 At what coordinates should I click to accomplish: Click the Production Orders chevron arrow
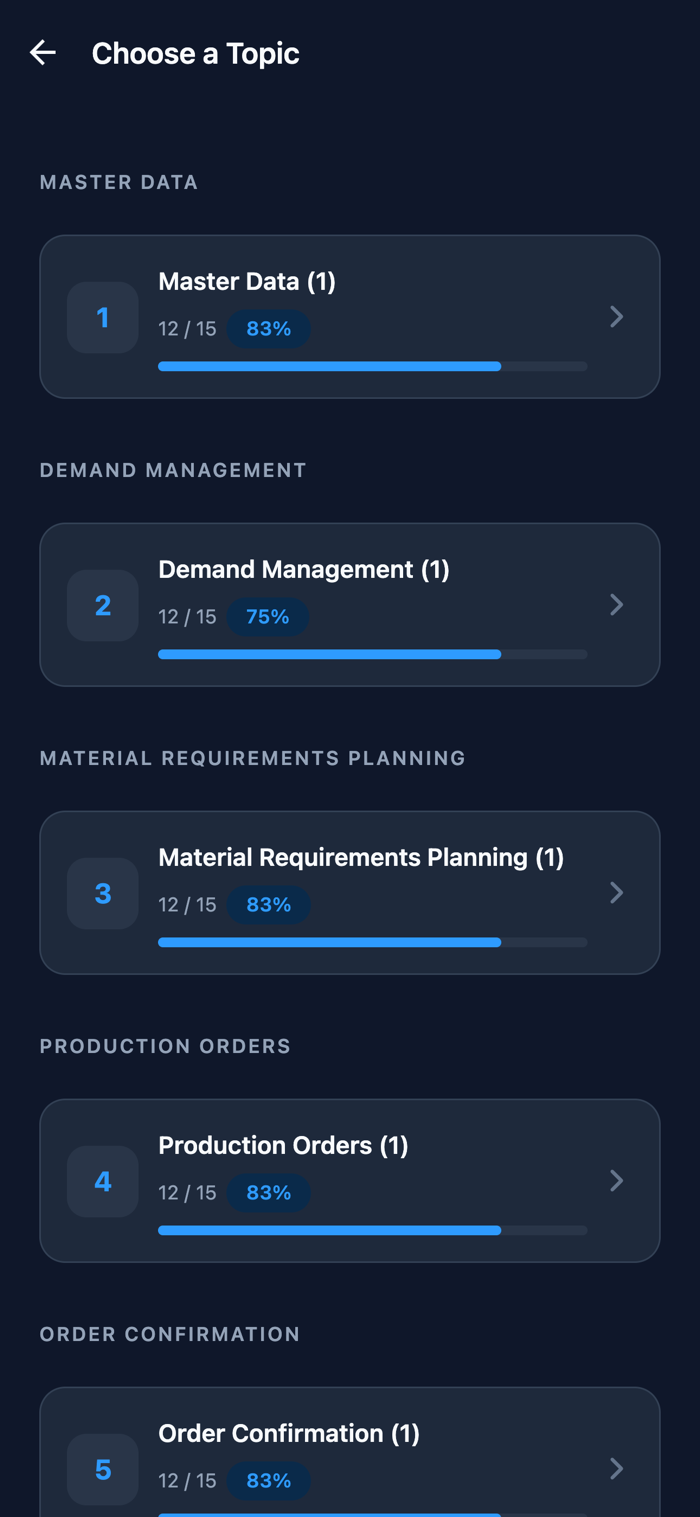(617, 1181)
